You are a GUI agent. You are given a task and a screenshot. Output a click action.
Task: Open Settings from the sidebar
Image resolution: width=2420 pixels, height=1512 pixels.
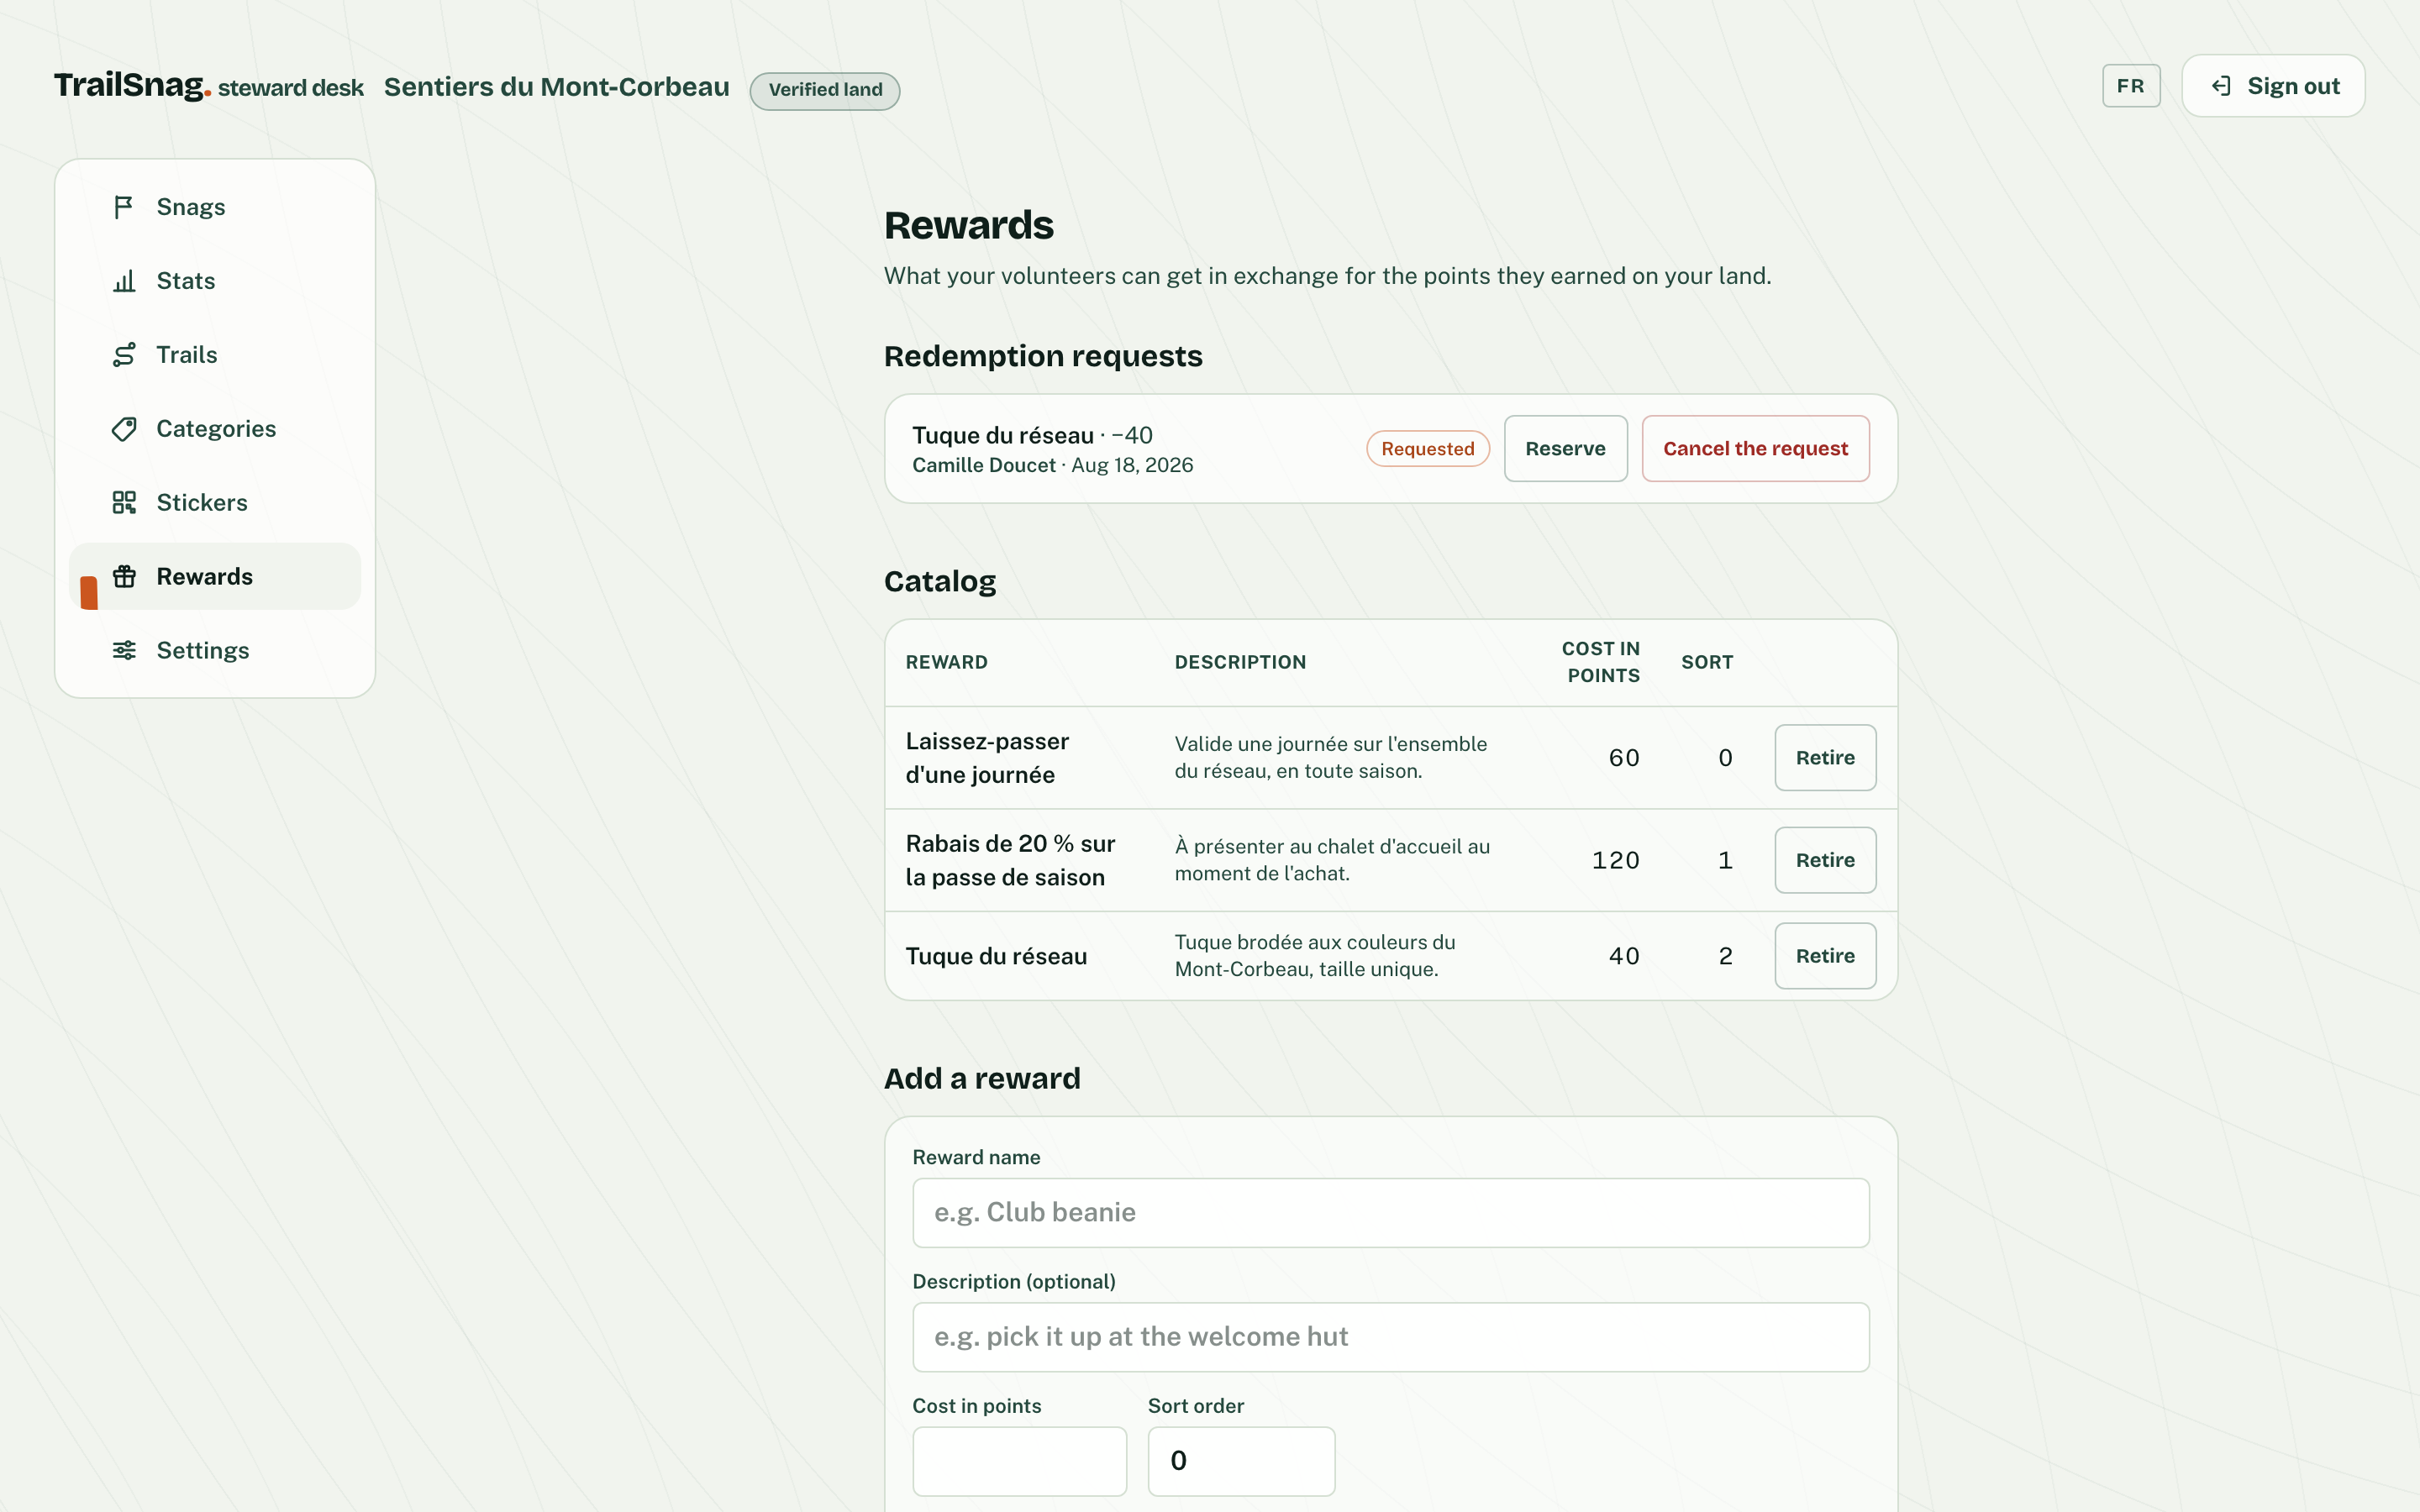[x=215, y=650]
